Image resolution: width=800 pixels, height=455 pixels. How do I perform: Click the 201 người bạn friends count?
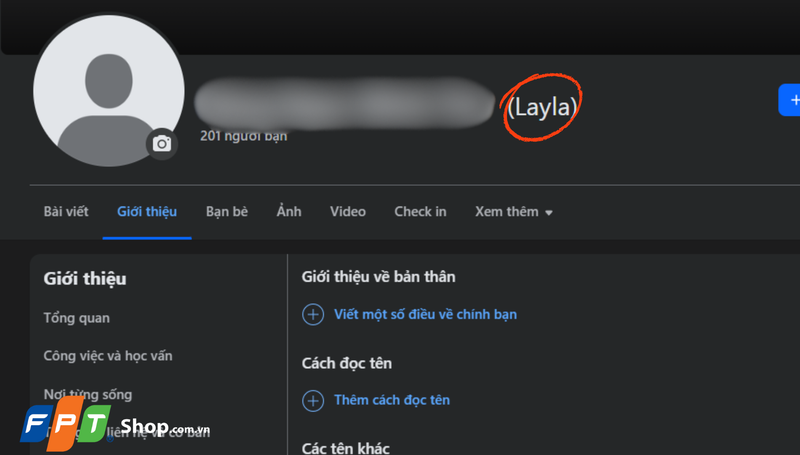243,136
